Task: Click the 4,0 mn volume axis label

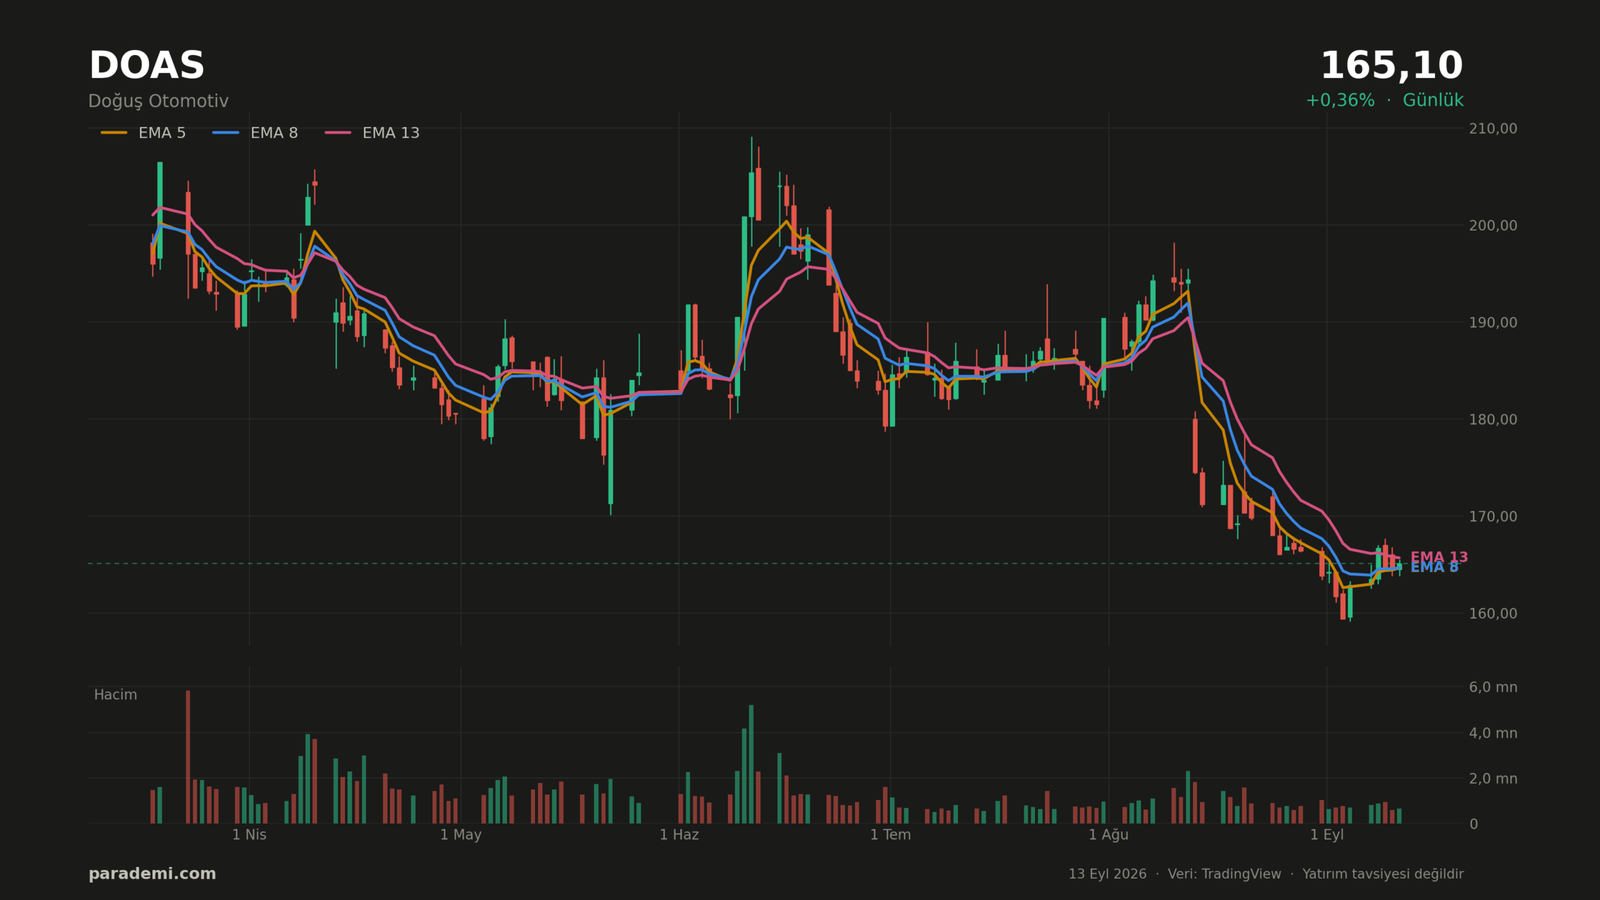Action: click(1492, 733)
